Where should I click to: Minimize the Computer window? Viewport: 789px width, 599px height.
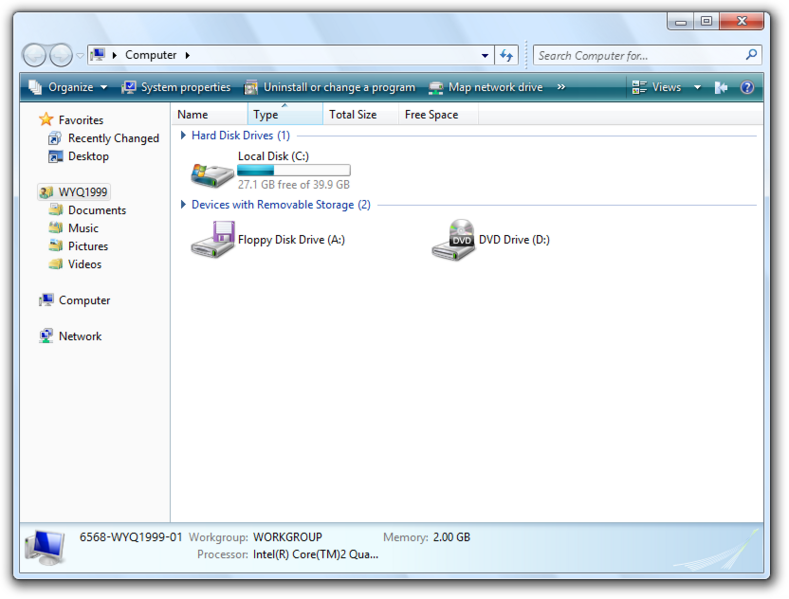[681, 21]
